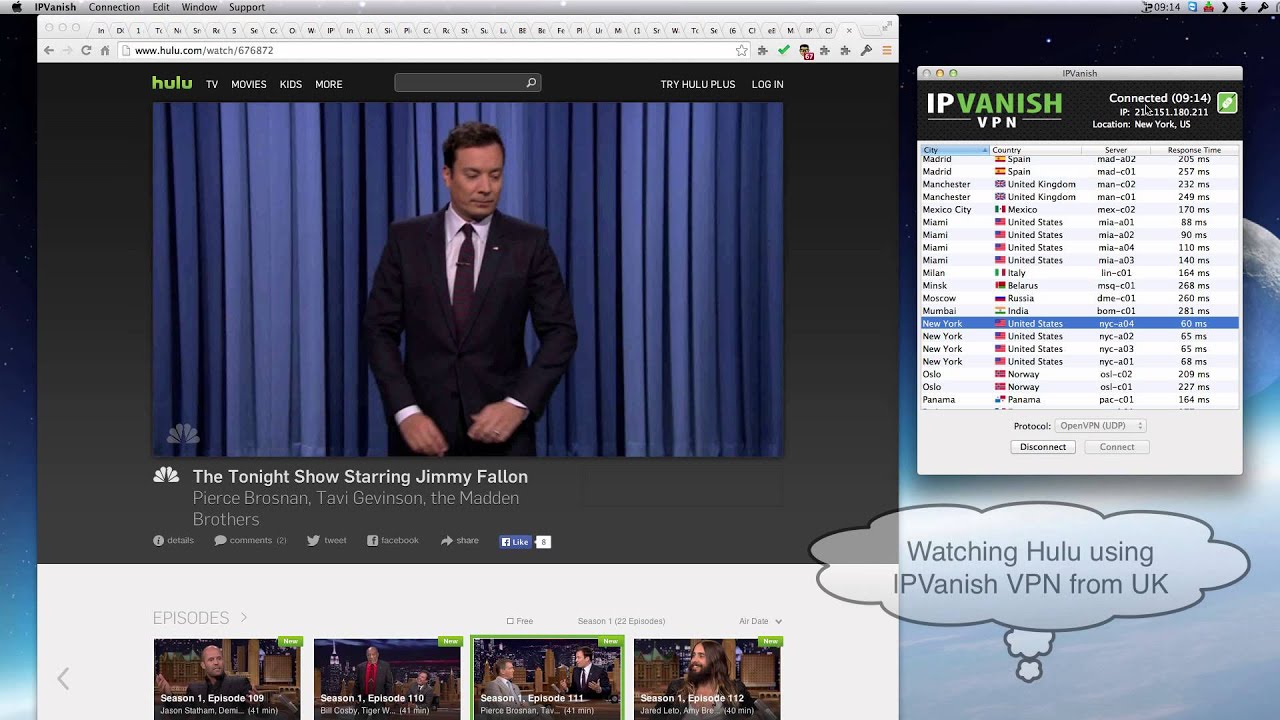Screen dimensions: 1280x720
Task: Enter full screen with browser expand arrows
Action: [888, 25]
